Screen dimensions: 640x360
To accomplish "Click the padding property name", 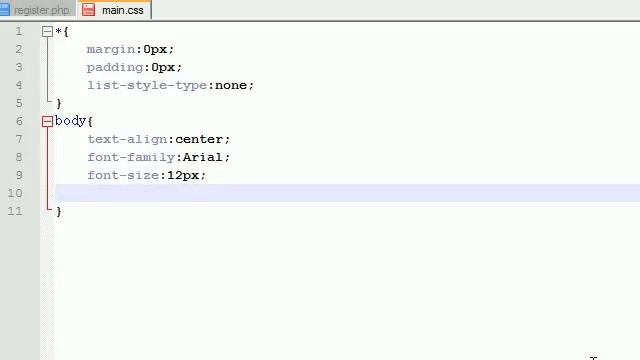I will coord(115,68).
